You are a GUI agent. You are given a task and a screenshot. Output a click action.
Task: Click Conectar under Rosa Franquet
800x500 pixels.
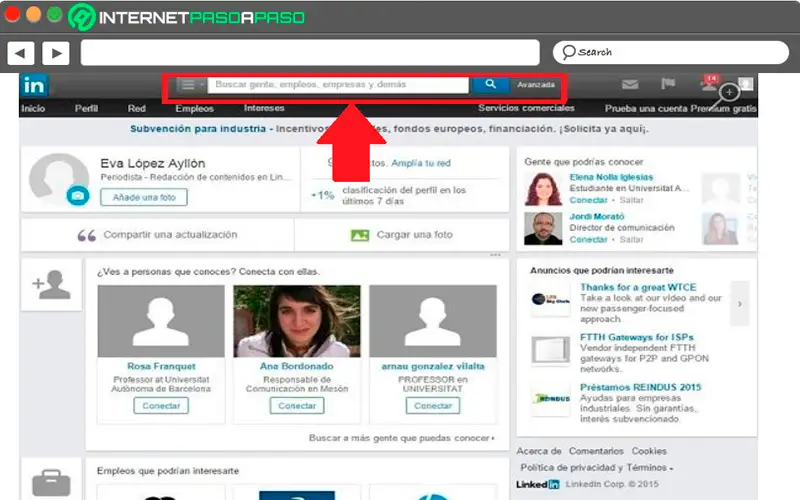pyautogui.click(x=161, y=406)
